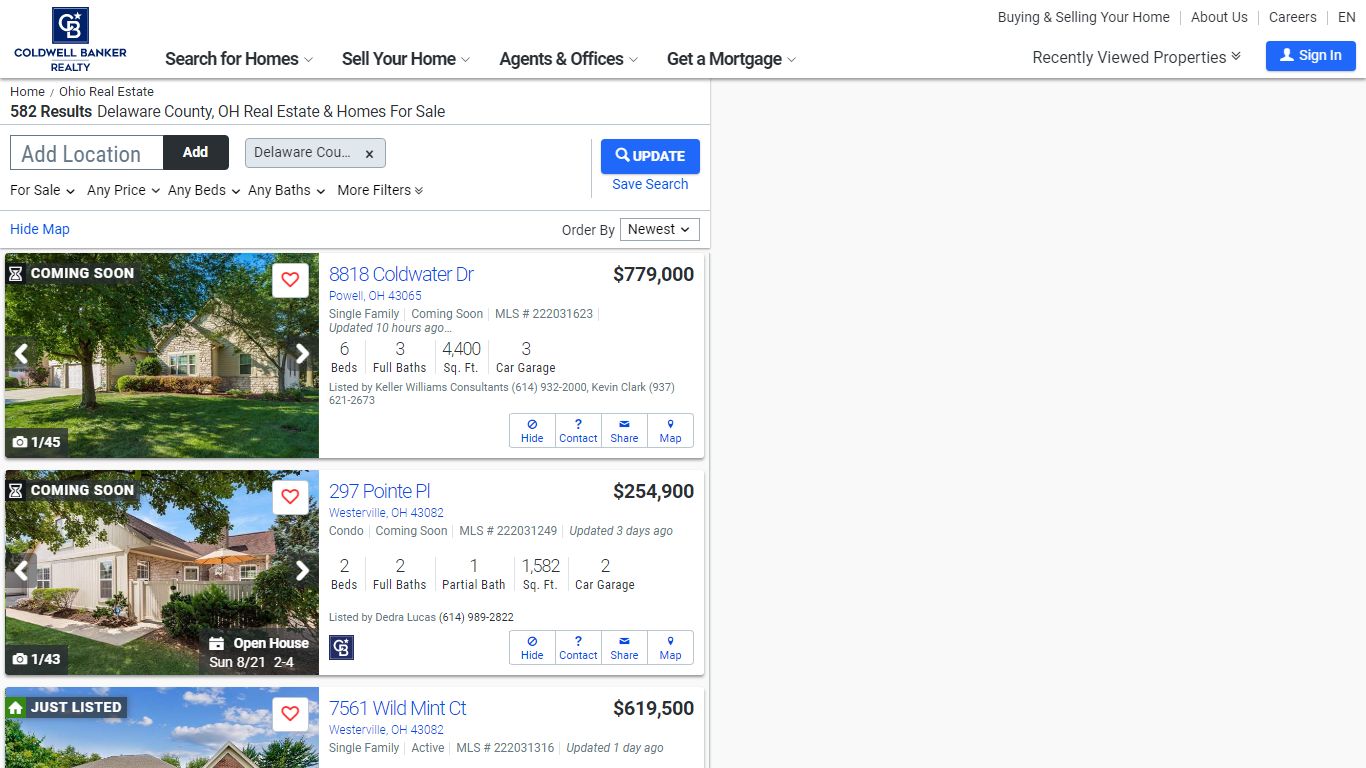Open the 297 Pointe Pl listing title
1366x768 pixels.
[380, 491]
